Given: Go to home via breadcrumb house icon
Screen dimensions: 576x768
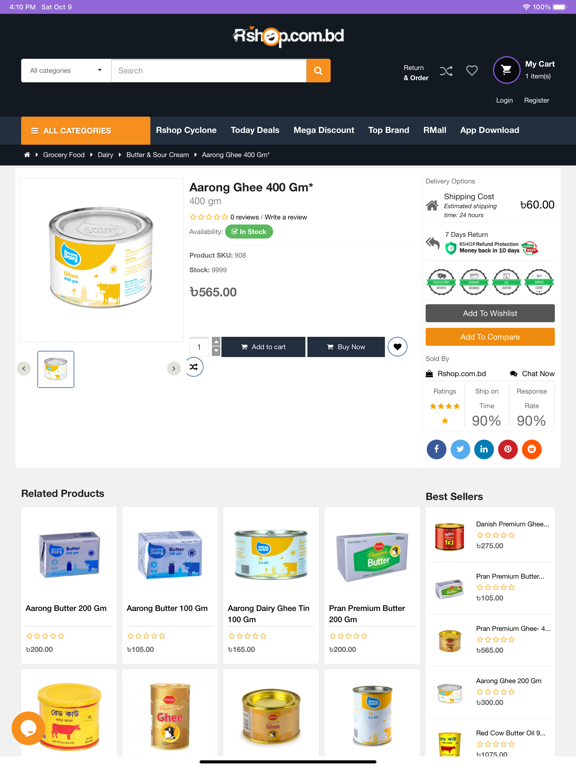Looking at the screenshot, I should pos(27,155).
